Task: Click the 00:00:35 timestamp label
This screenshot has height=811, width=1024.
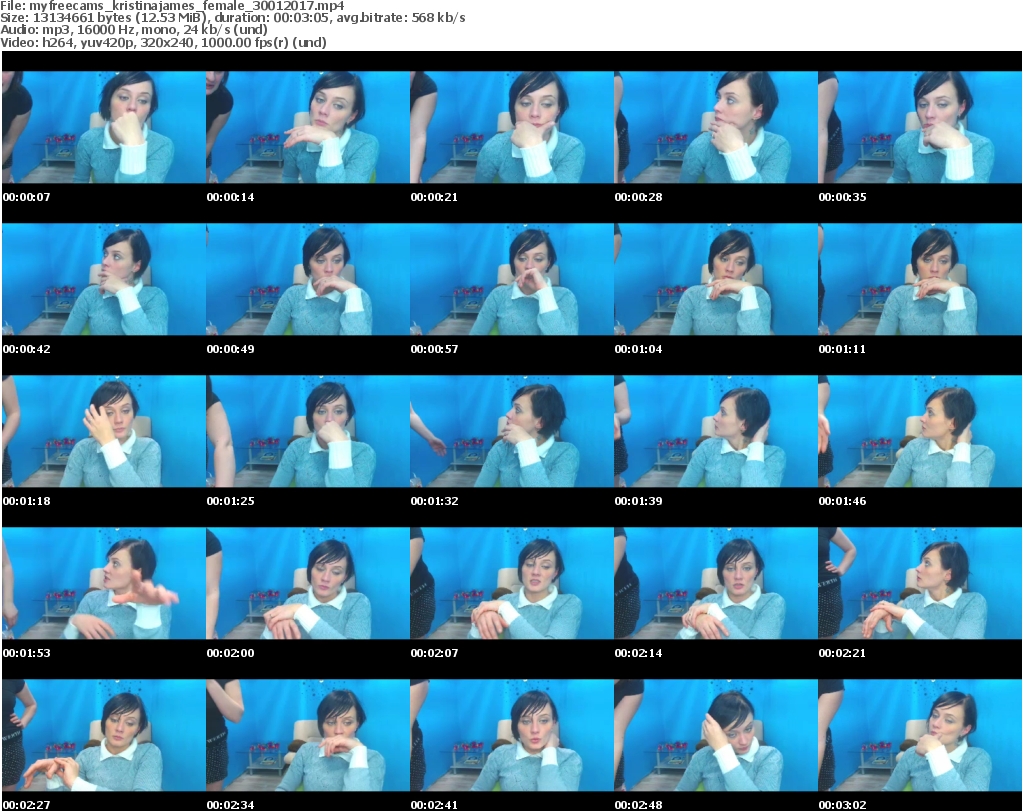Action: coord(842,197)
